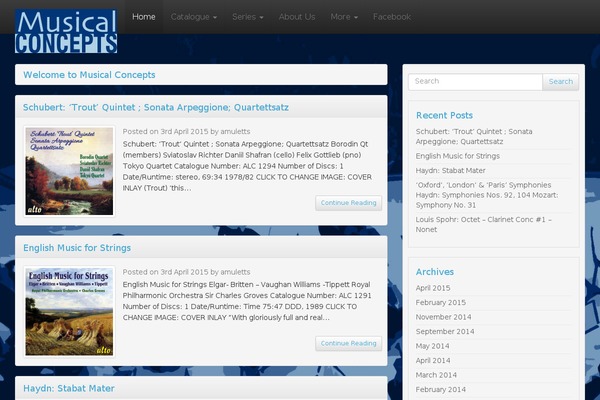Viewport: 600px width, 400px height.
Task: Expand the Series dropdown menu
Action: [248, 17]
